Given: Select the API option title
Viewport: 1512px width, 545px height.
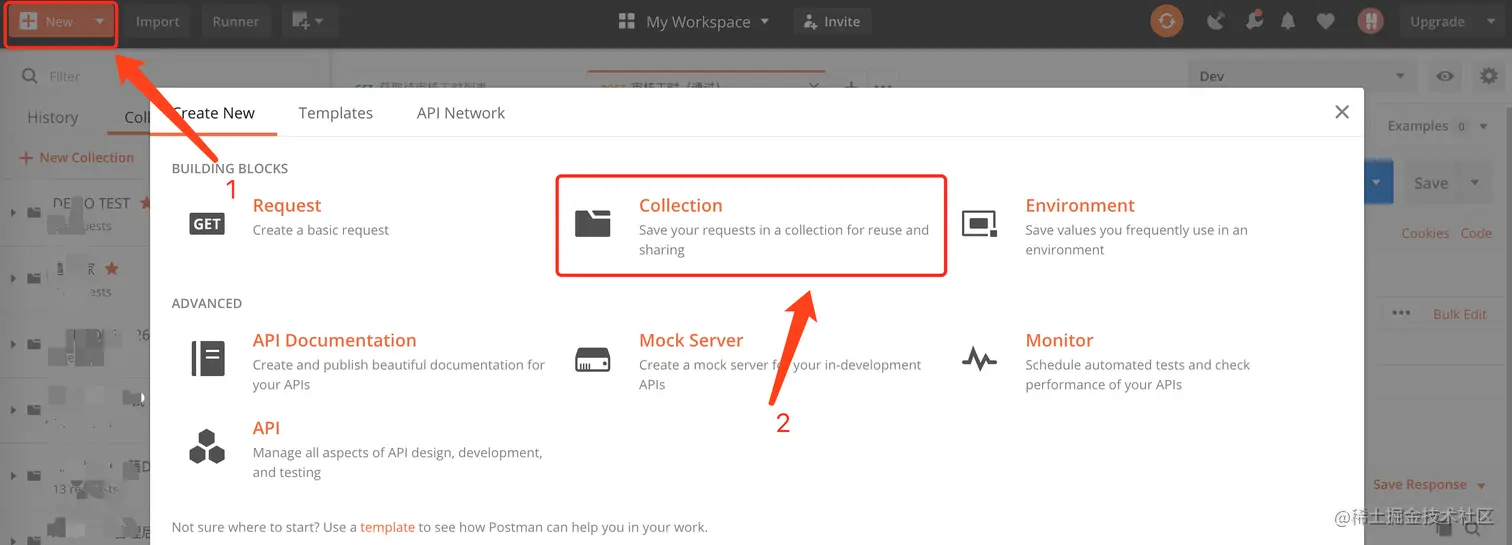Looking at the screenshot, I should (266, 428).
